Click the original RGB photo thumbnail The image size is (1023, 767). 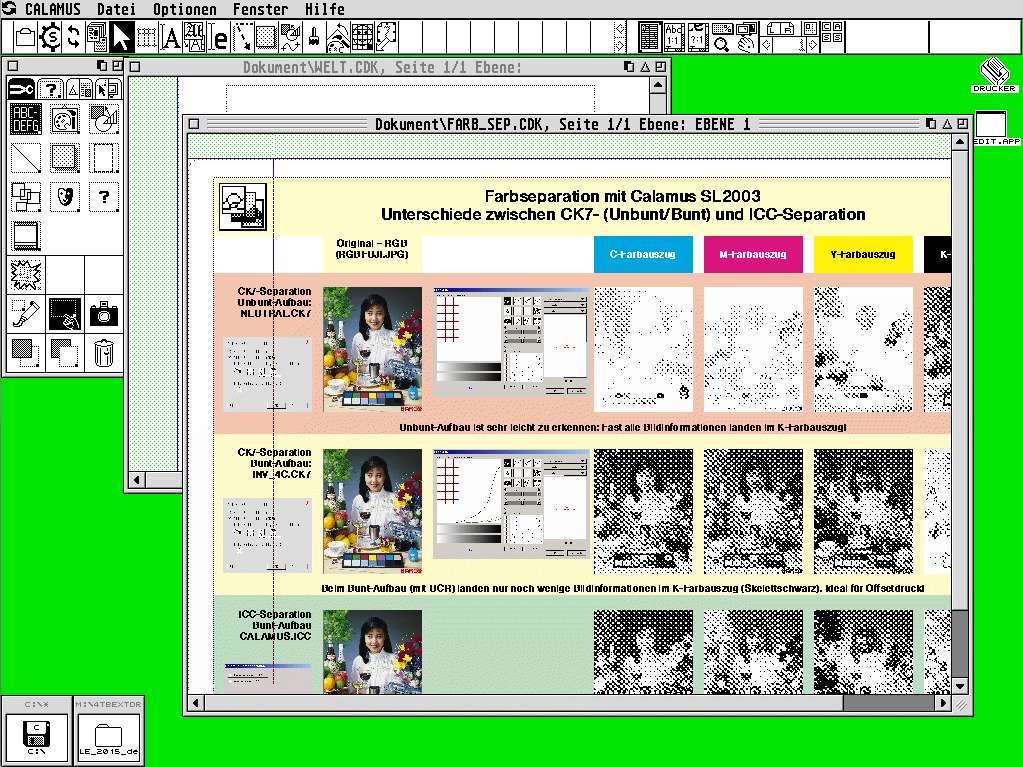(x=372, y=349)
